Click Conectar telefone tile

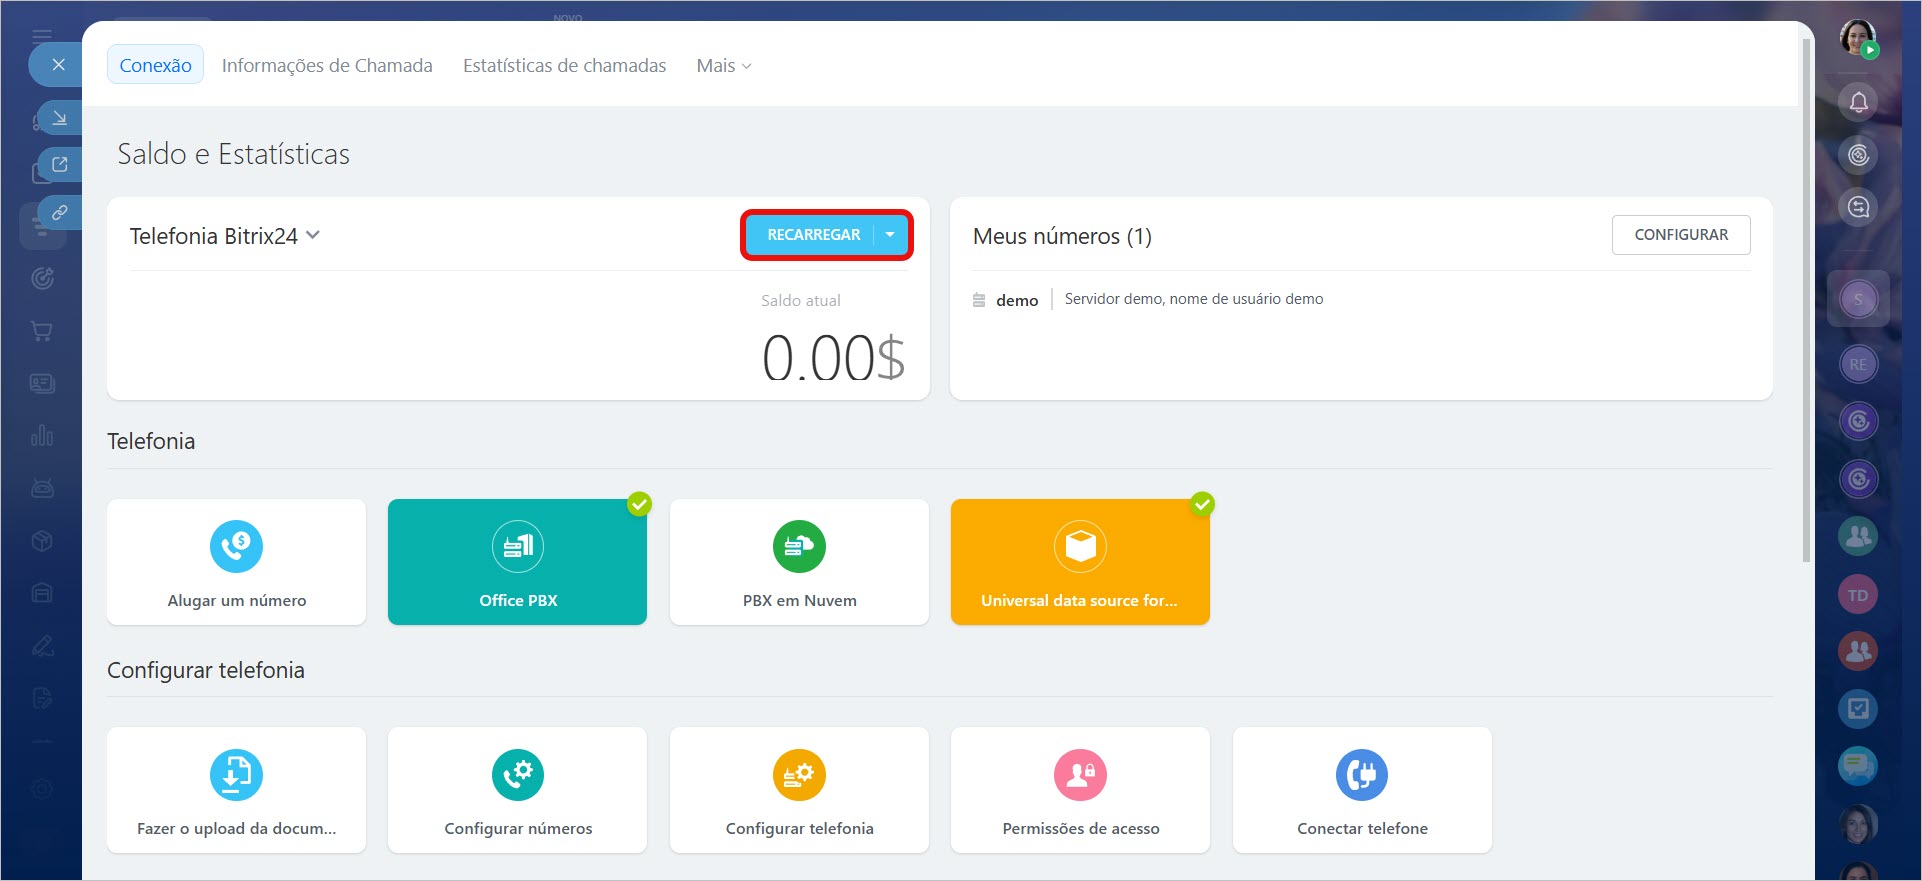1362,790
